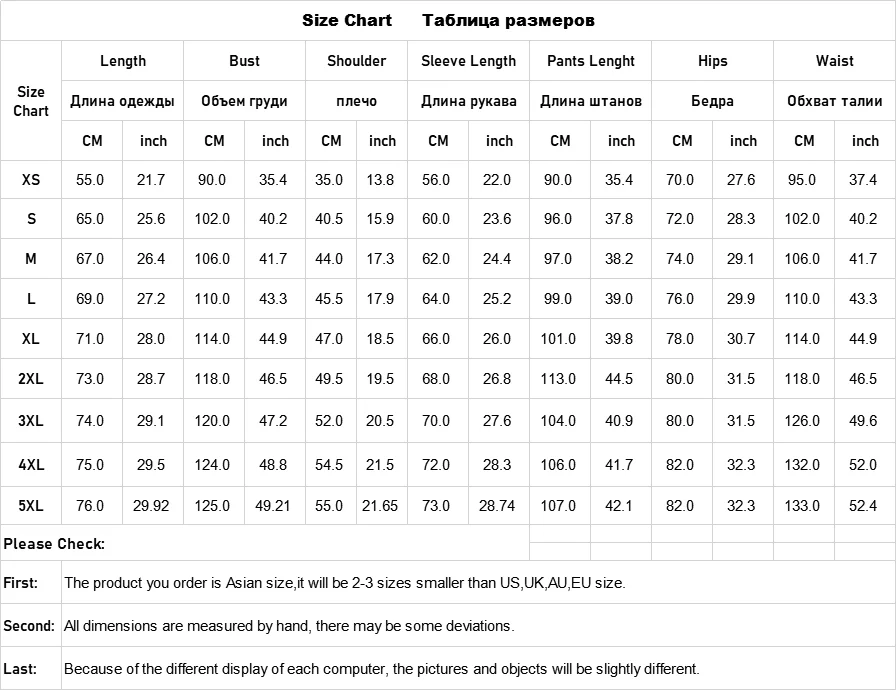Image resolution: width=896 pixels, height=690 pixels.
Task: Click the 5XL sleeve inch value 28.74
Action: coord(497,506)
